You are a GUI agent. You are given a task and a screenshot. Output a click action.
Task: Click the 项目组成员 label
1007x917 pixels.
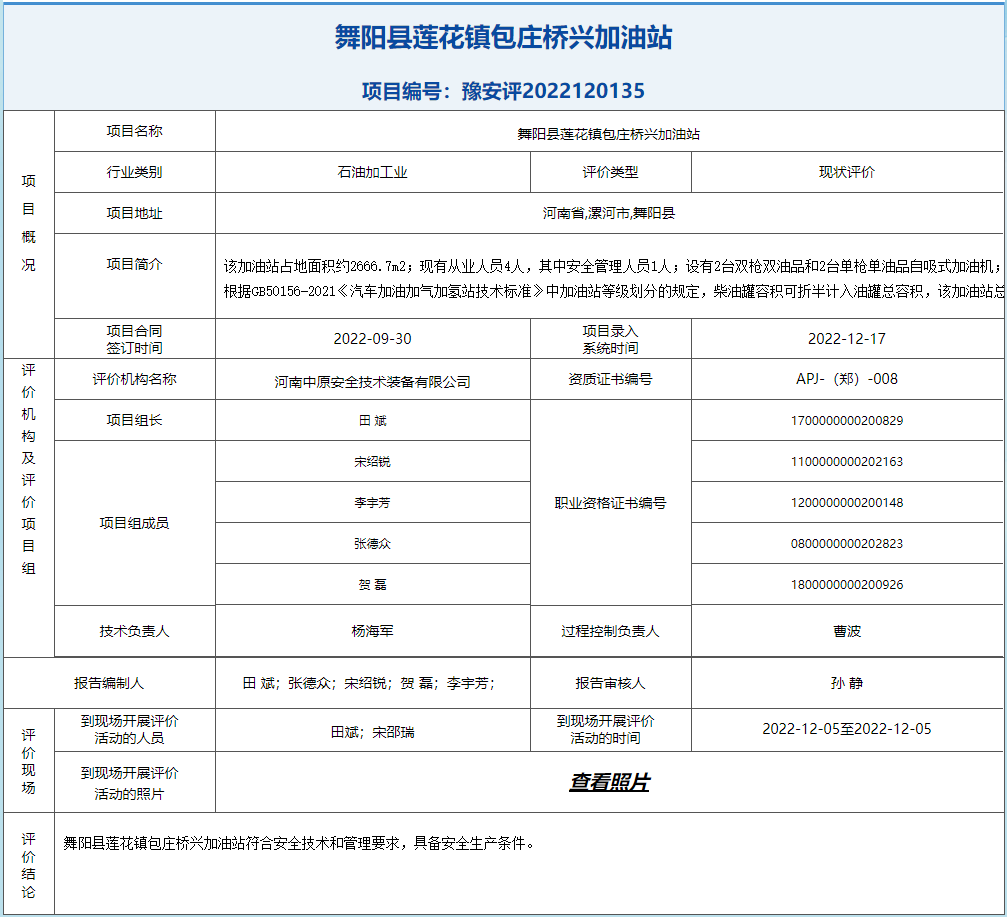point(134,523)
